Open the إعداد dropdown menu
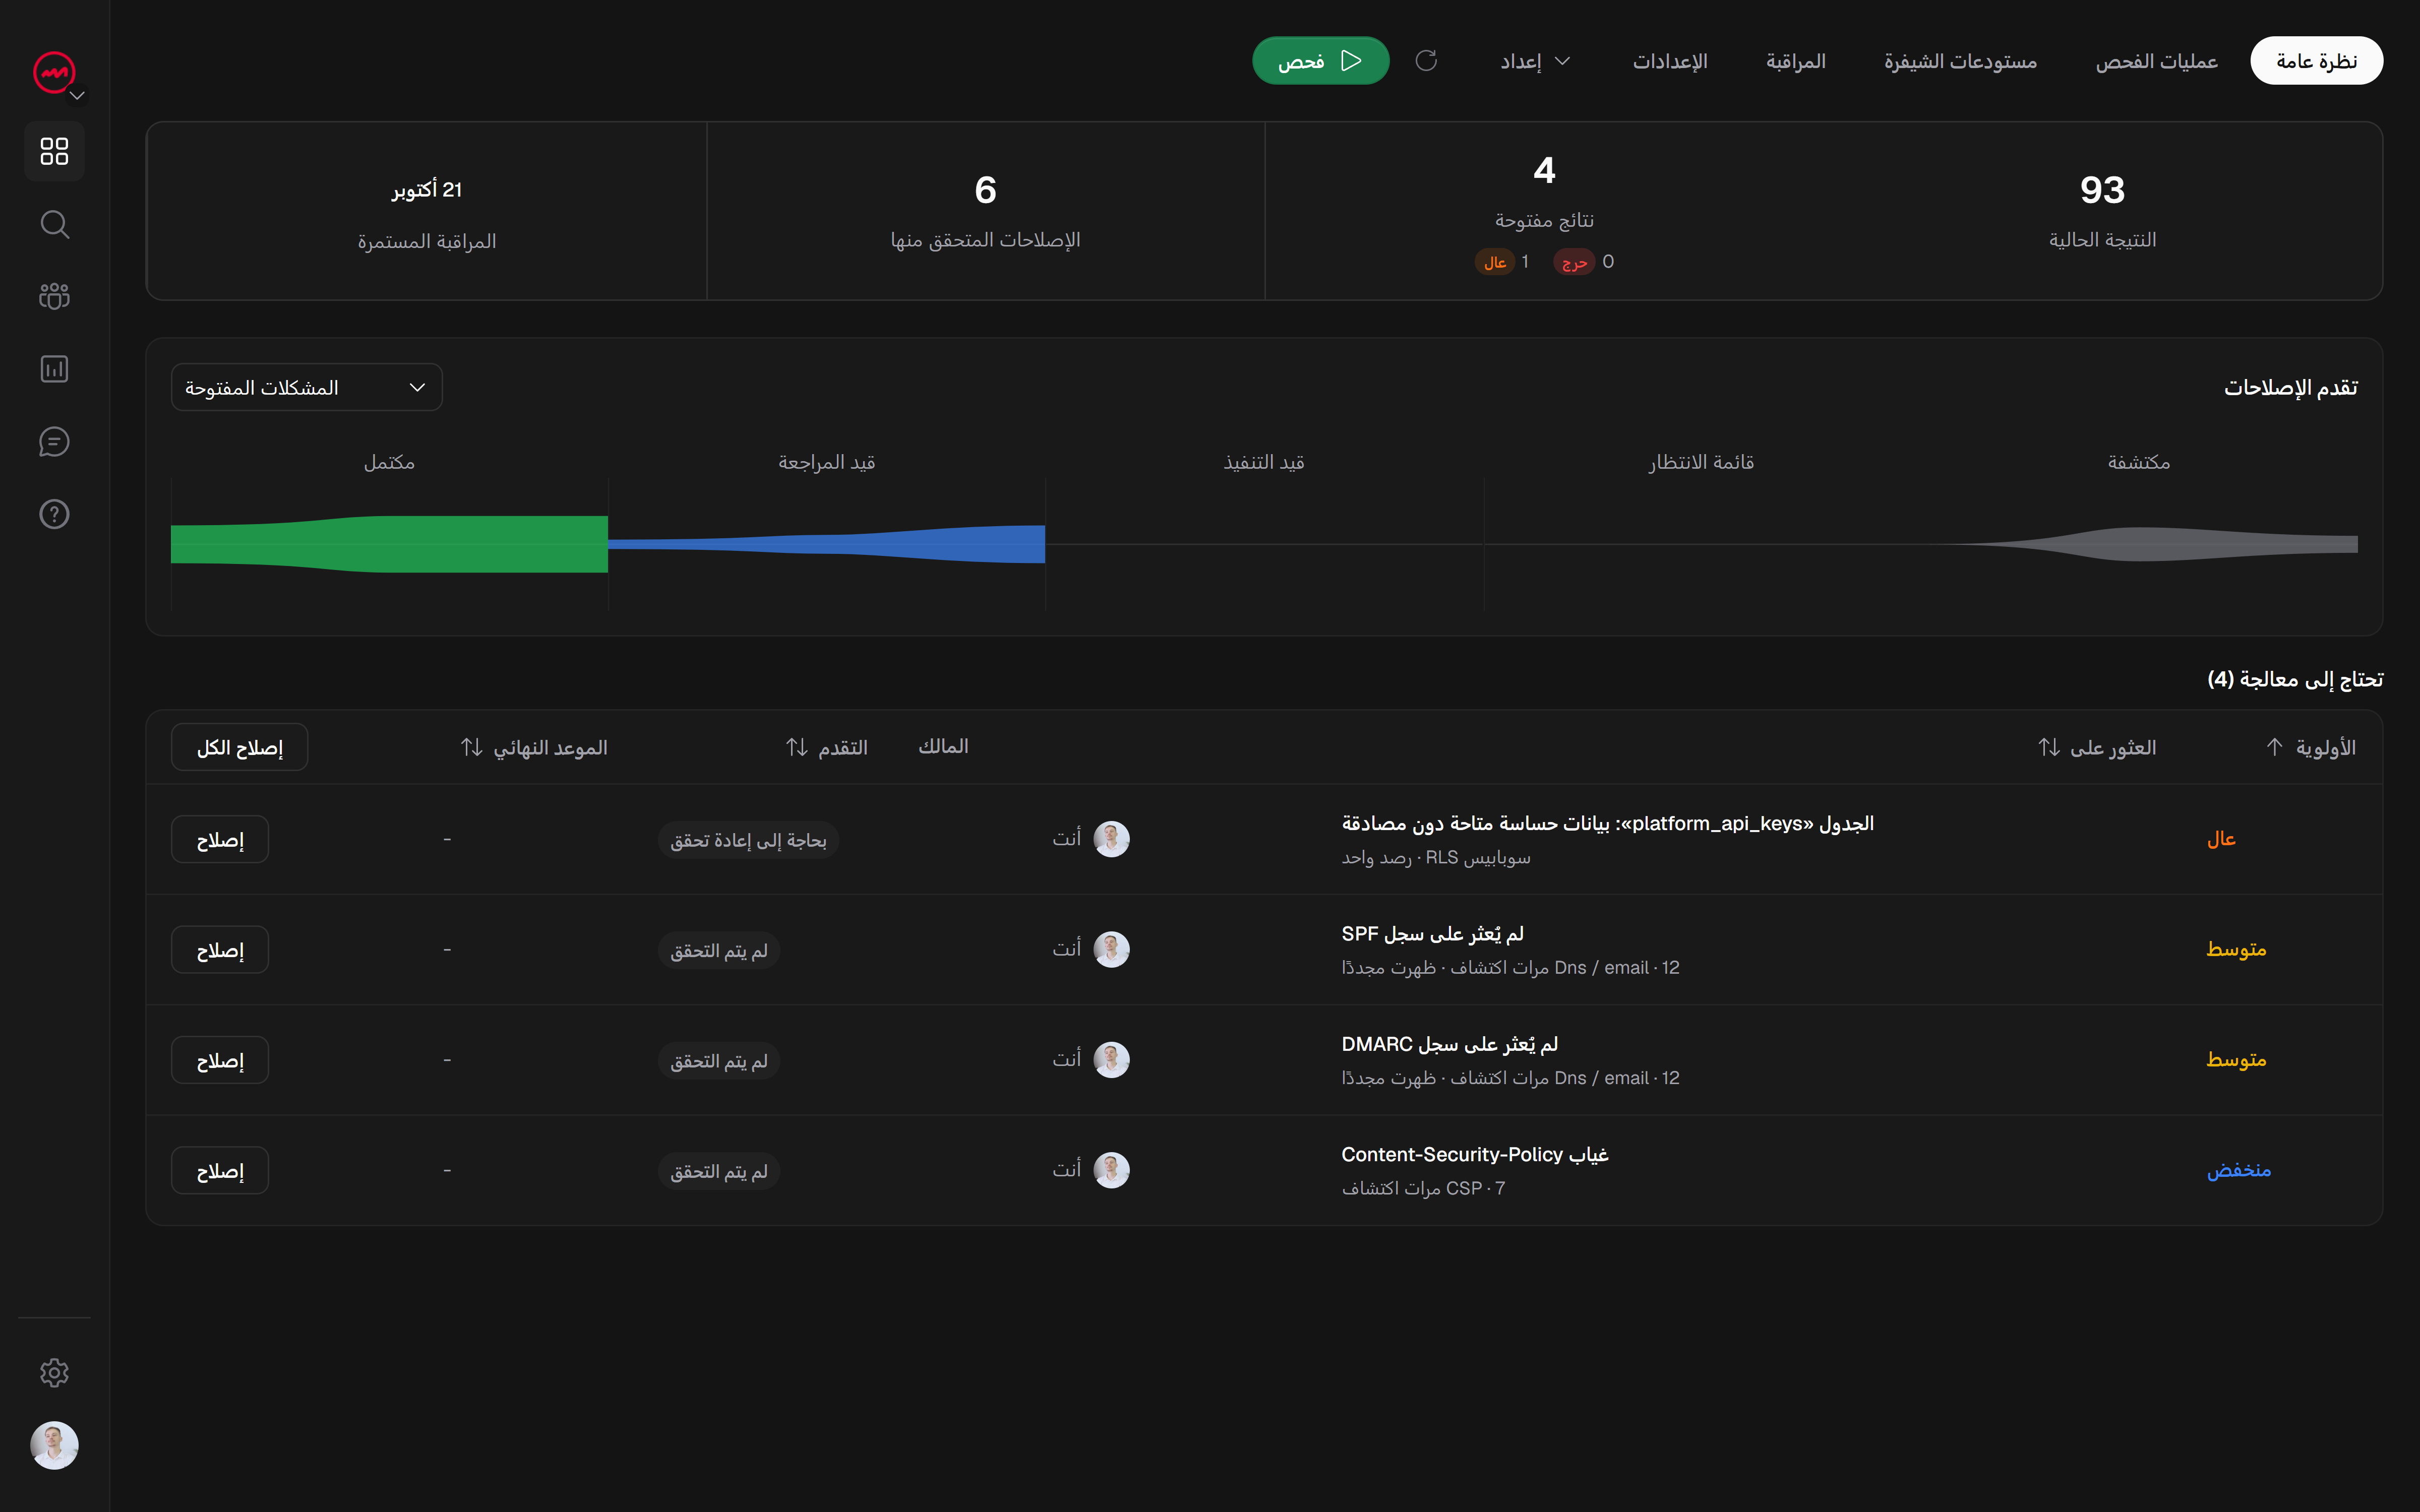This screenshot has height=1512, width=2420. [x=1535, y=61]
